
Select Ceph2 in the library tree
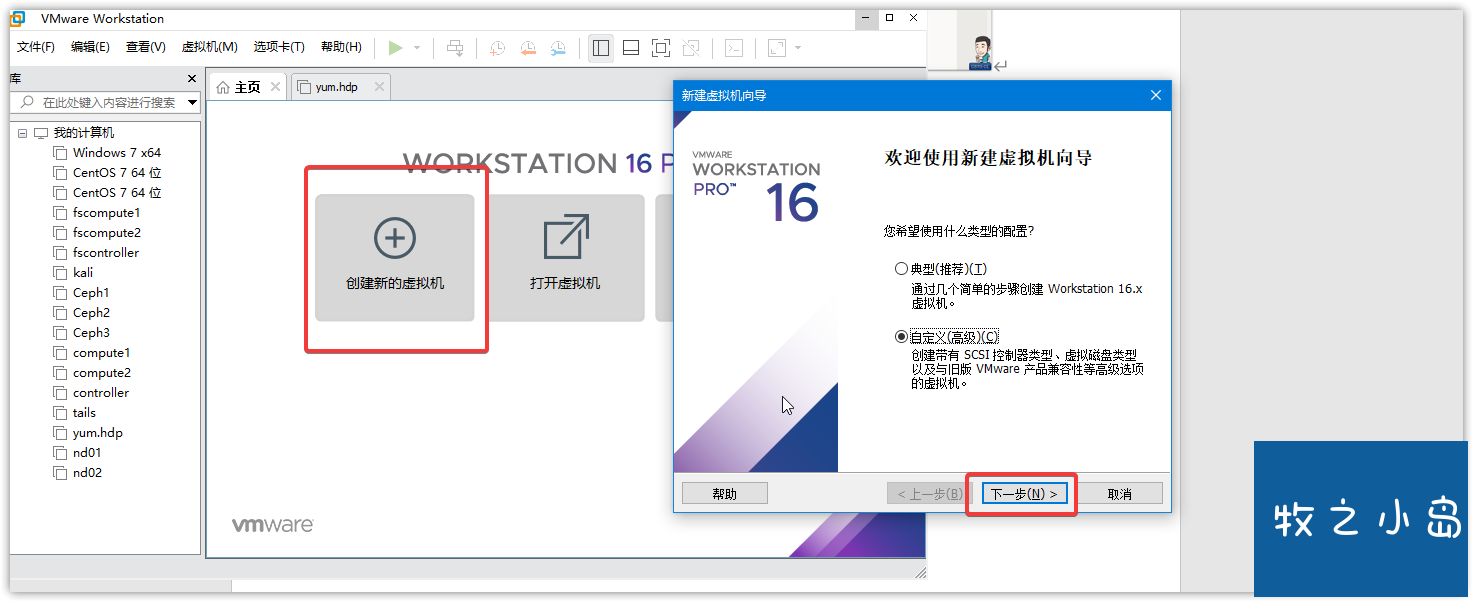click(91, 313)
